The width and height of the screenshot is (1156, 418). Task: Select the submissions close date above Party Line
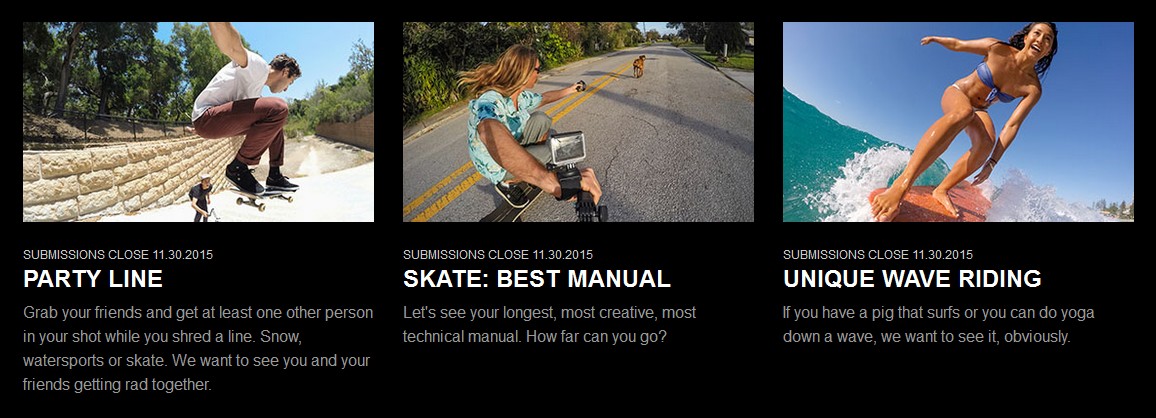point(118,254)
